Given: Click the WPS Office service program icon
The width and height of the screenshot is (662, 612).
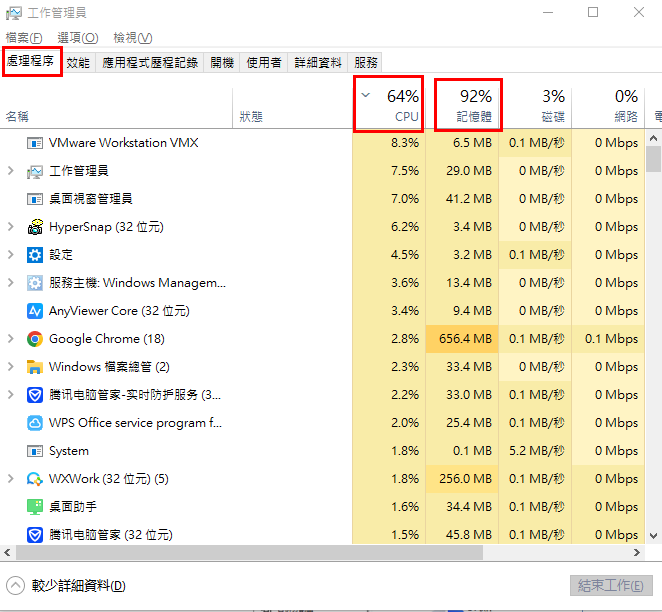Looking at the screenshot, I should (35, 423).
